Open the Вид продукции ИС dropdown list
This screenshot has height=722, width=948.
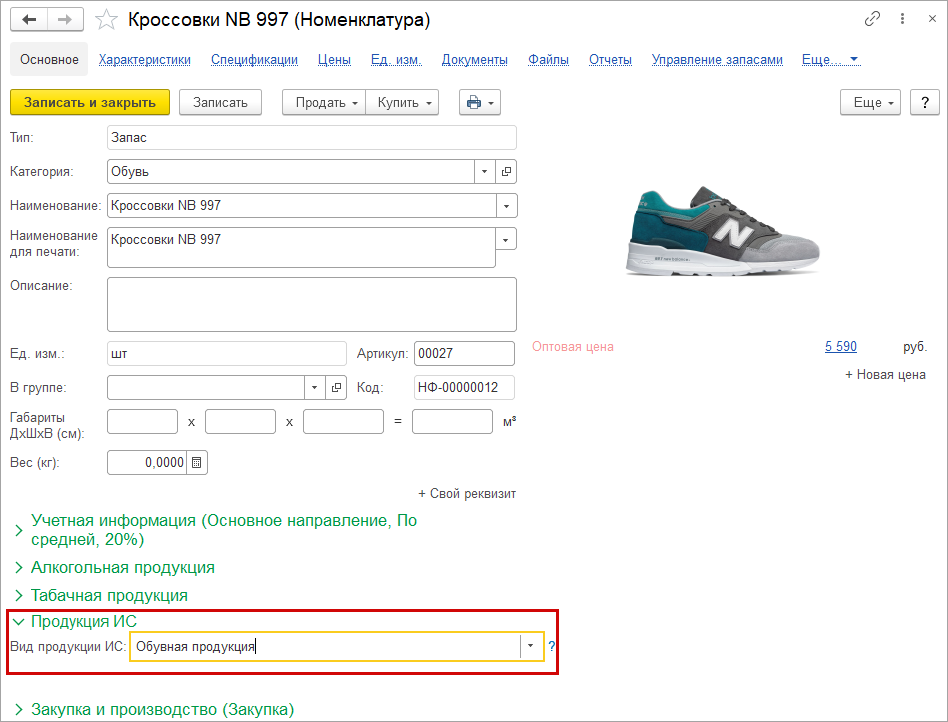530,646
